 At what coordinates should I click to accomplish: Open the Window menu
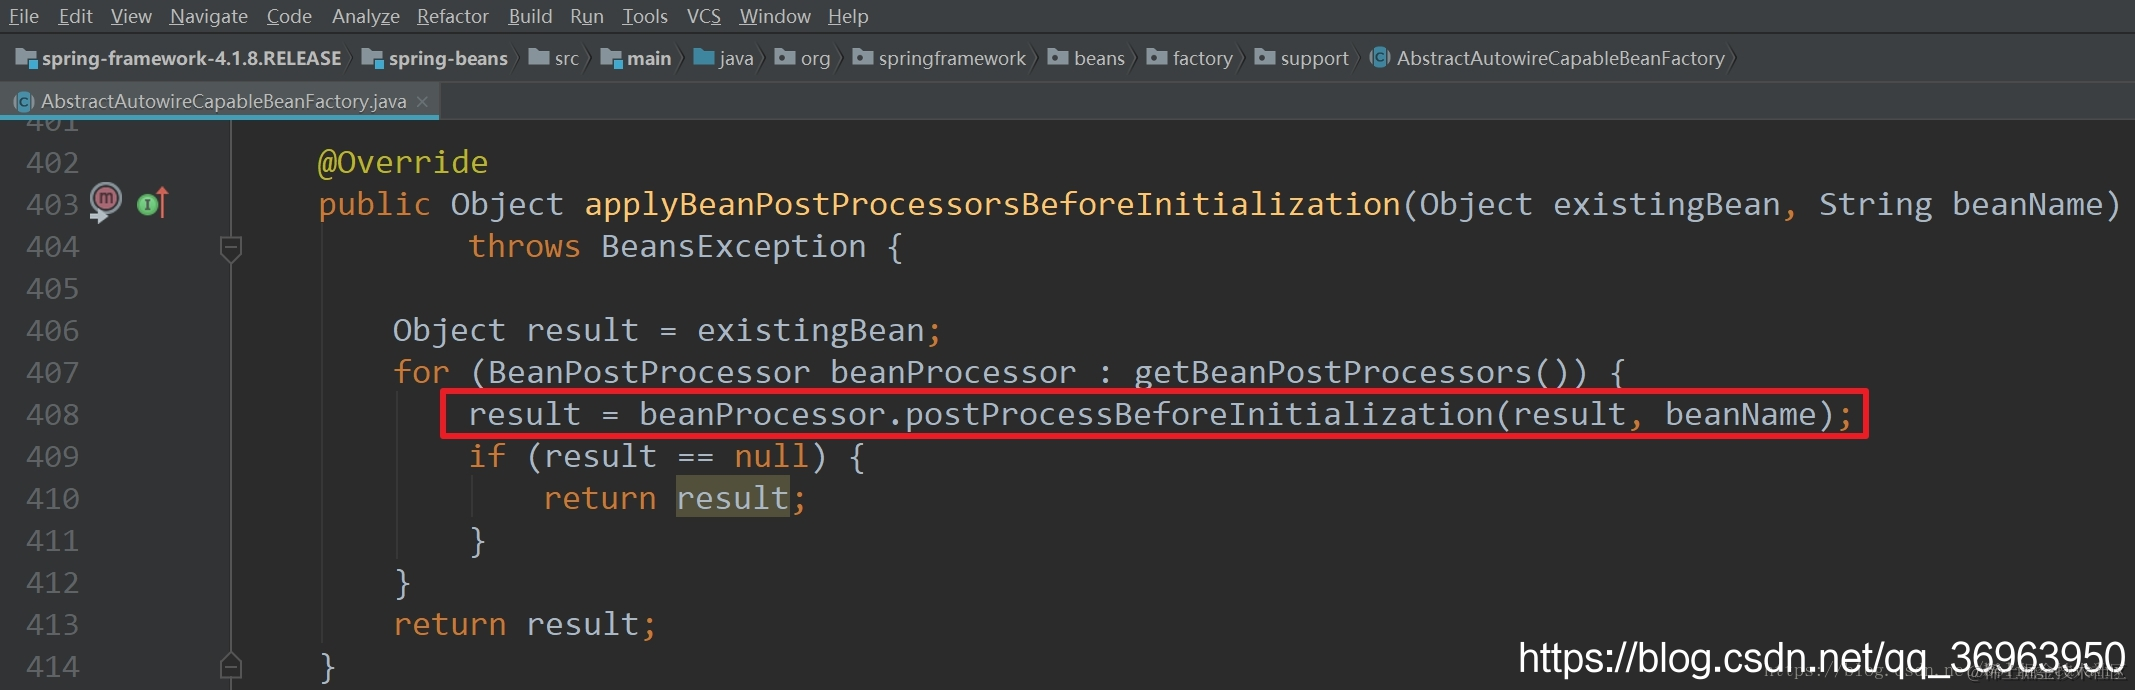[775, 16]
